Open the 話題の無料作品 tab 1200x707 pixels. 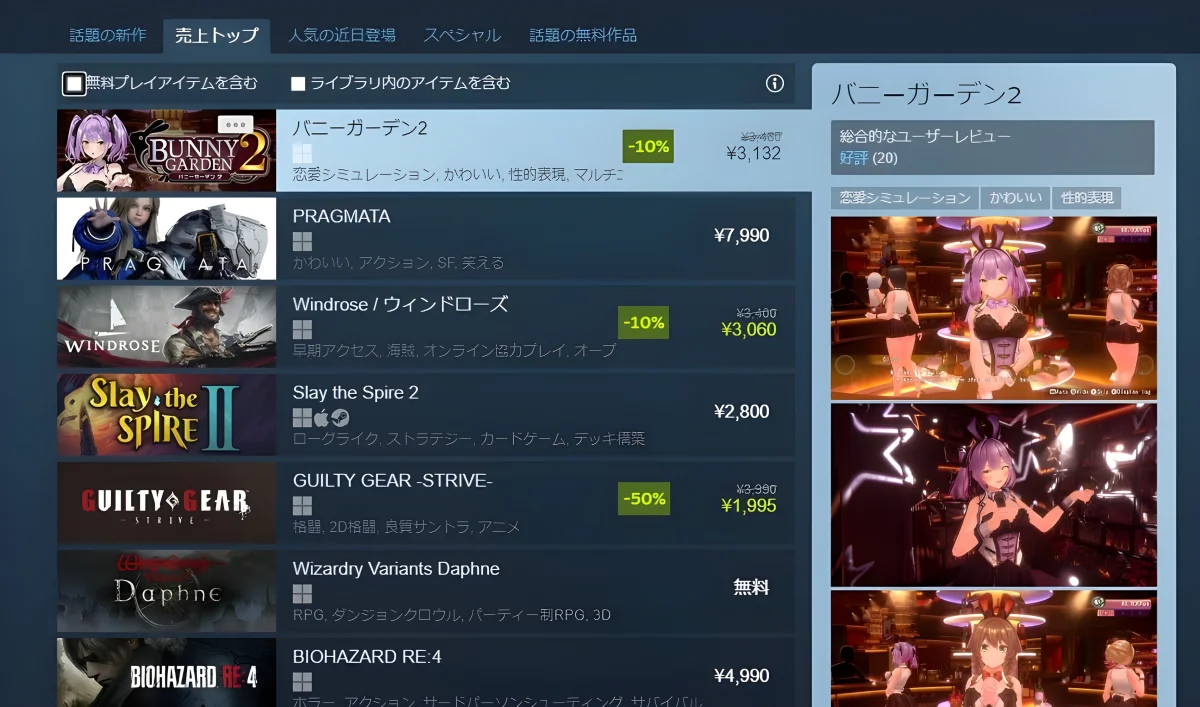[583, 35]
